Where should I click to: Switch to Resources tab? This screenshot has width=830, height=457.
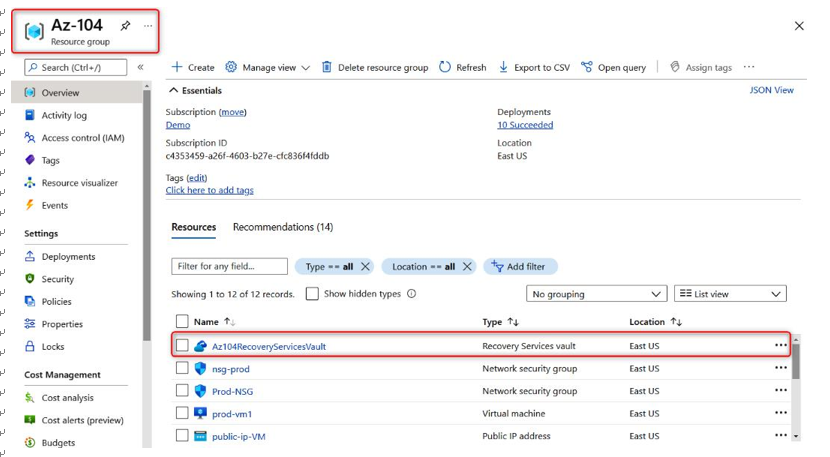pyautogui.click(x=194, y=227)
